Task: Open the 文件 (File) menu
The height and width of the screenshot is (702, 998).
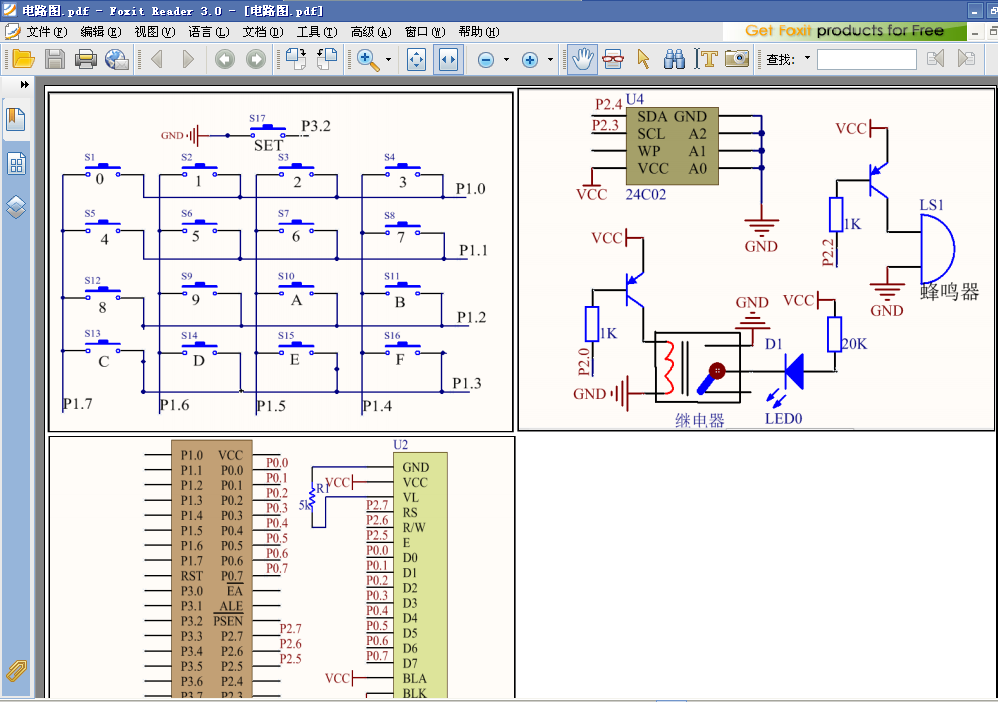Action: [x=46, y=31]
